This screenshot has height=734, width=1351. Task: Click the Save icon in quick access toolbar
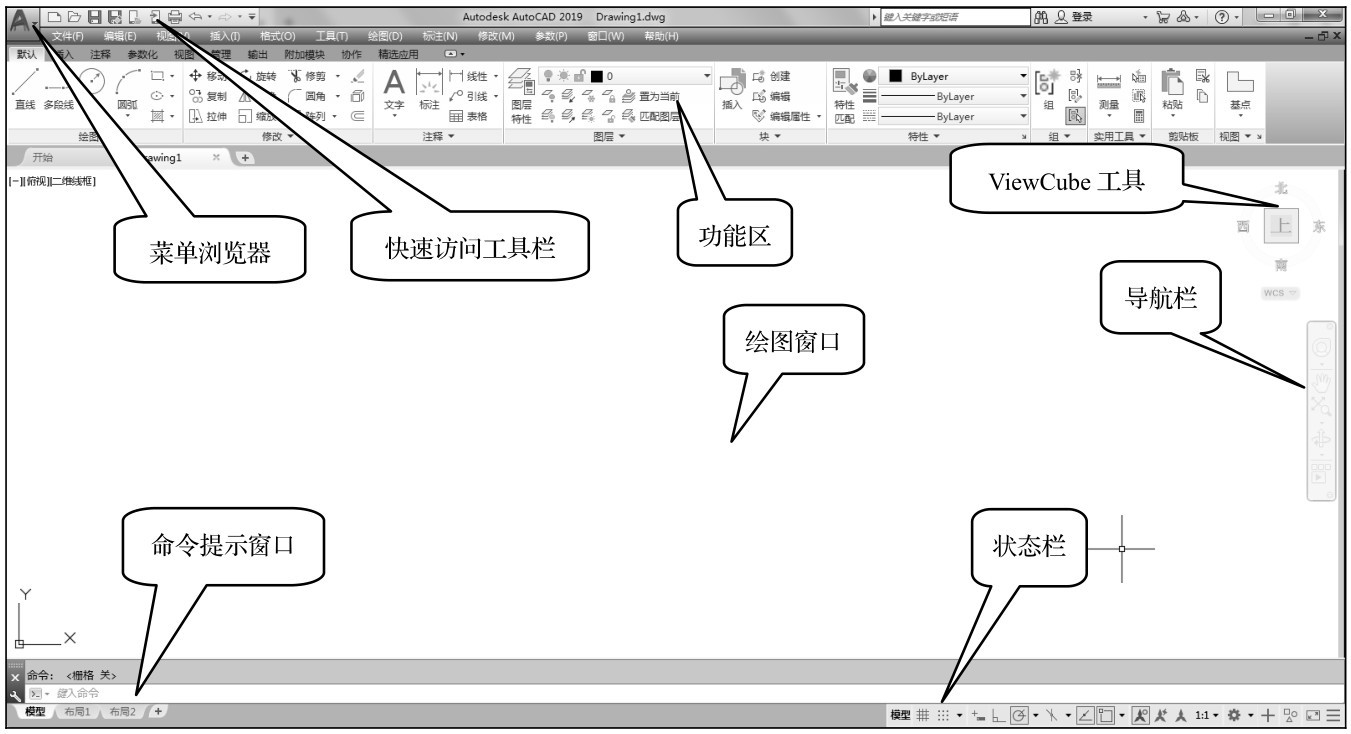(x=94, y=16)
